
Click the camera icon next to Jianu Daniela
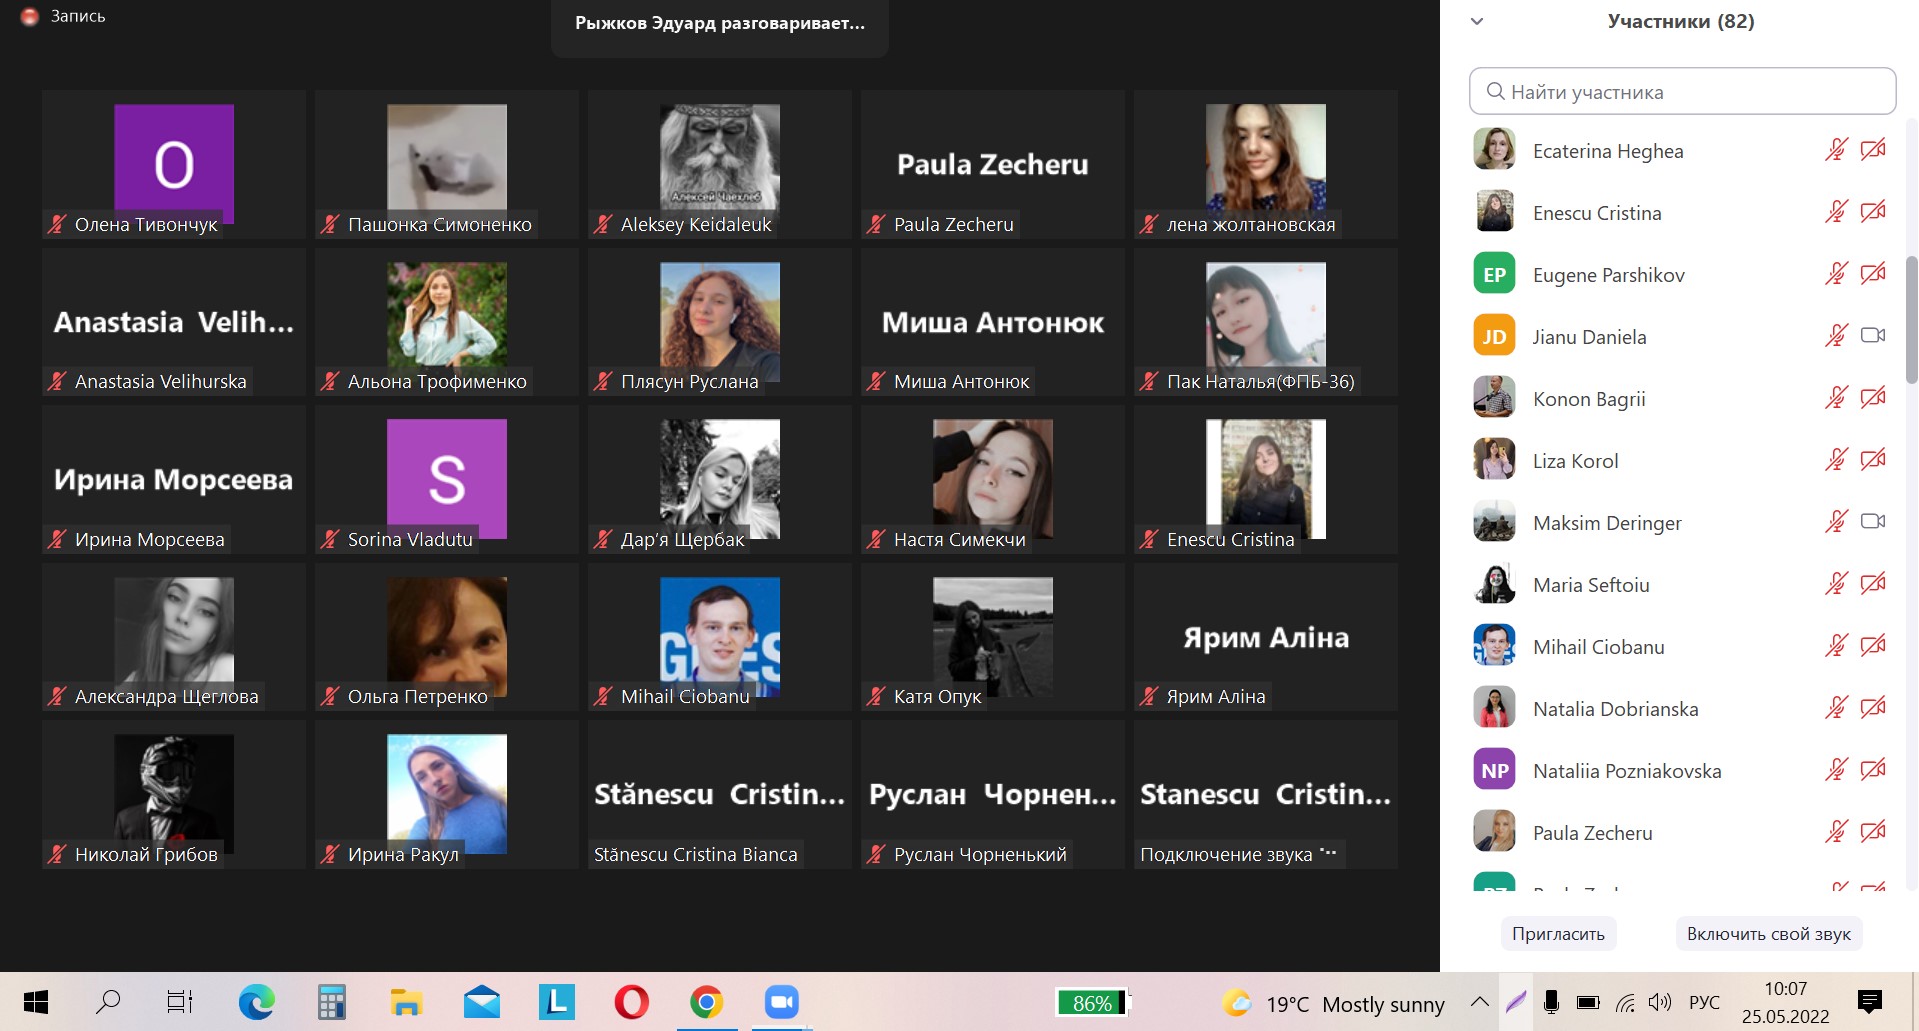point(1872,336)
